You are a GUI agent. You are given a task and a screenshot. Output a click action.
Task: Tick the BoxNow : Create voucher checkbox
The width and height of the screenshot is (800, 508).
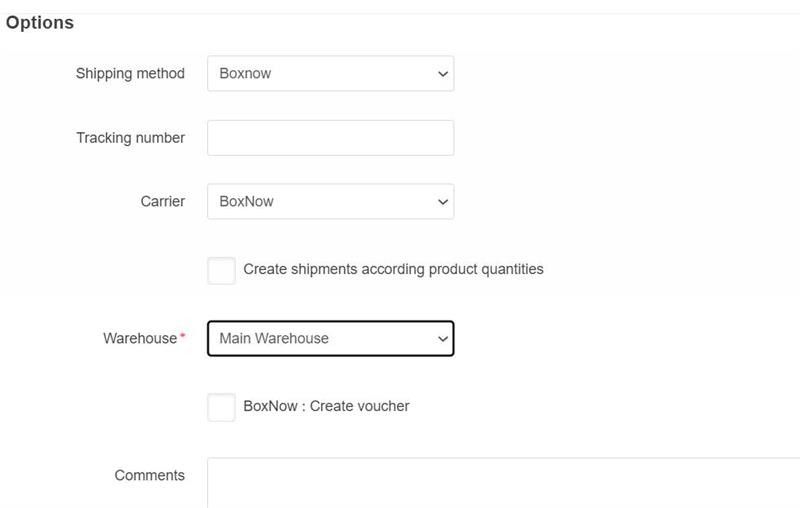221,407
